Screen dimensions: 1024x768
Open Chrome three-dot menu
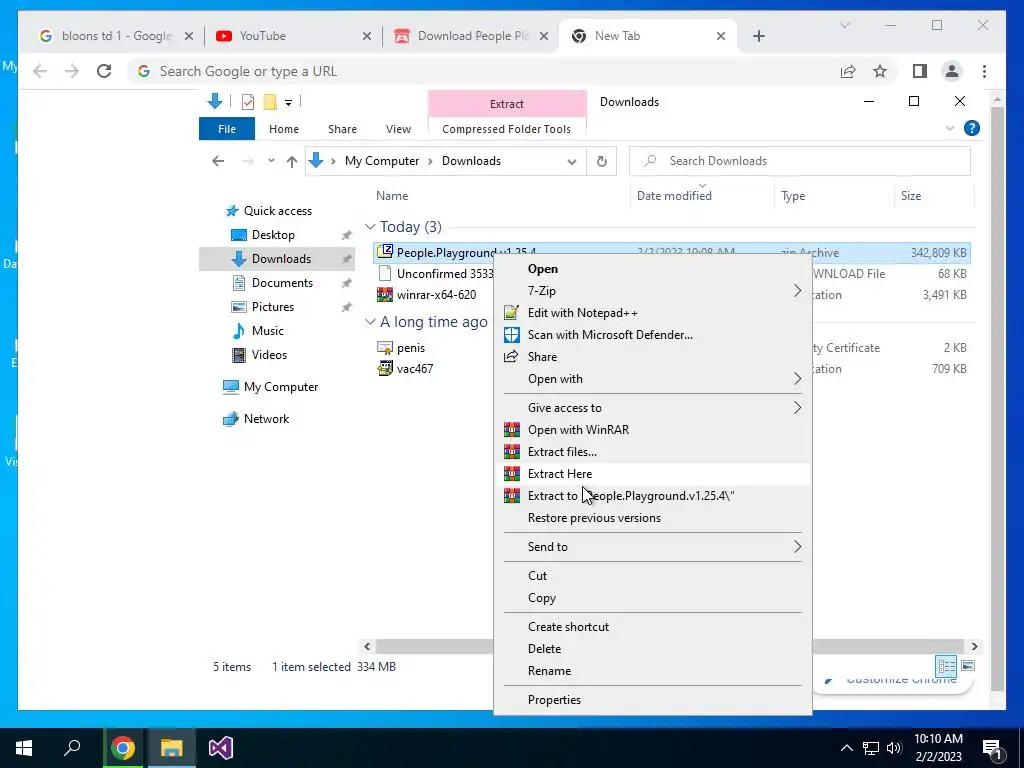pyautogui.click(x=984, y=71)
